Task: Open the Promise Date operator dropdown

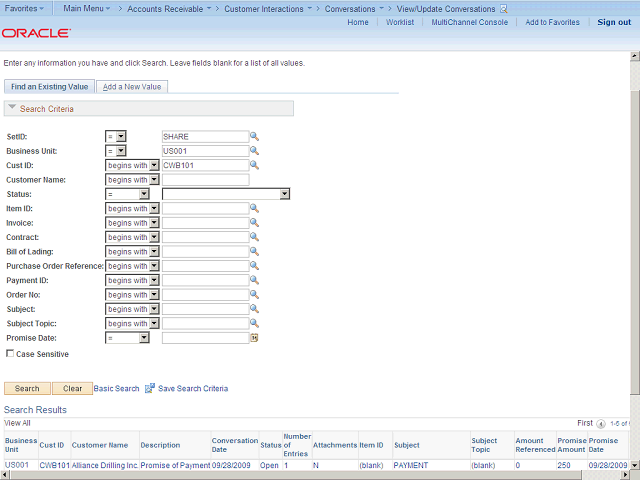Action: (127, 338)
